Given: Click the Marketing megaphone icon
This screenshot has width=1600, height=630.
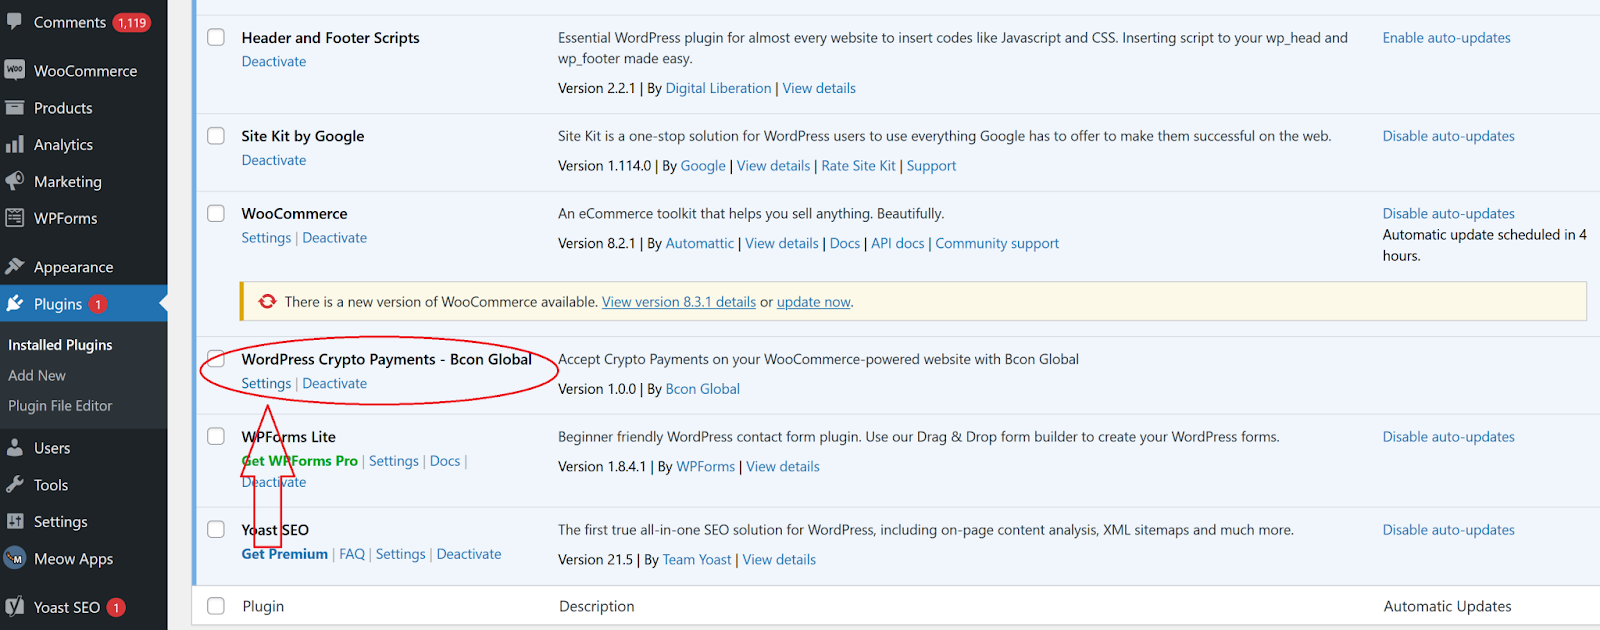Looking at the screenshot, I should coord(14,181).
